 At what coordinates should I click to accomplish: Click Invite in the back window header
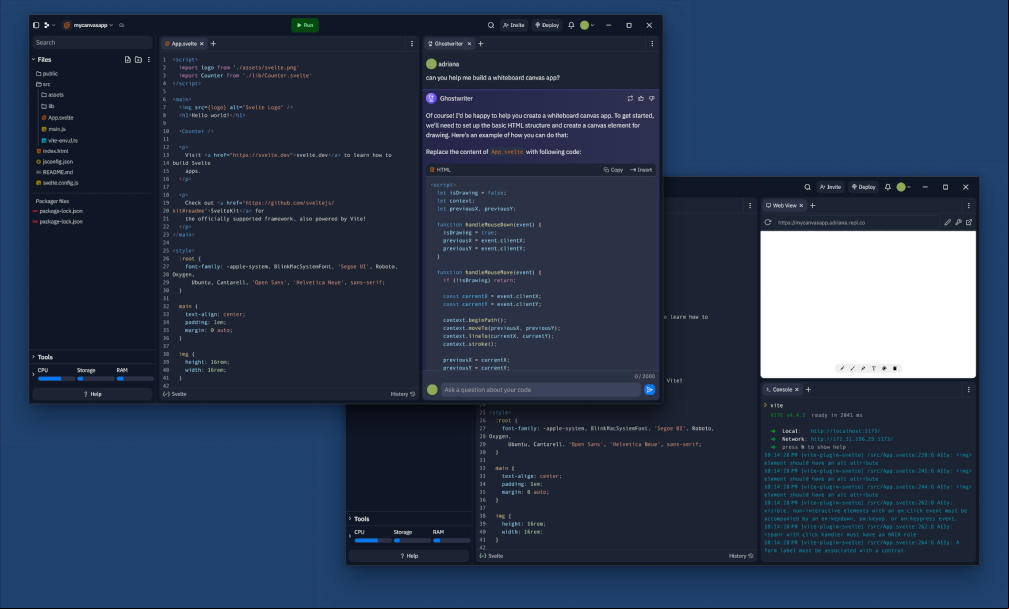pos(830,187)
